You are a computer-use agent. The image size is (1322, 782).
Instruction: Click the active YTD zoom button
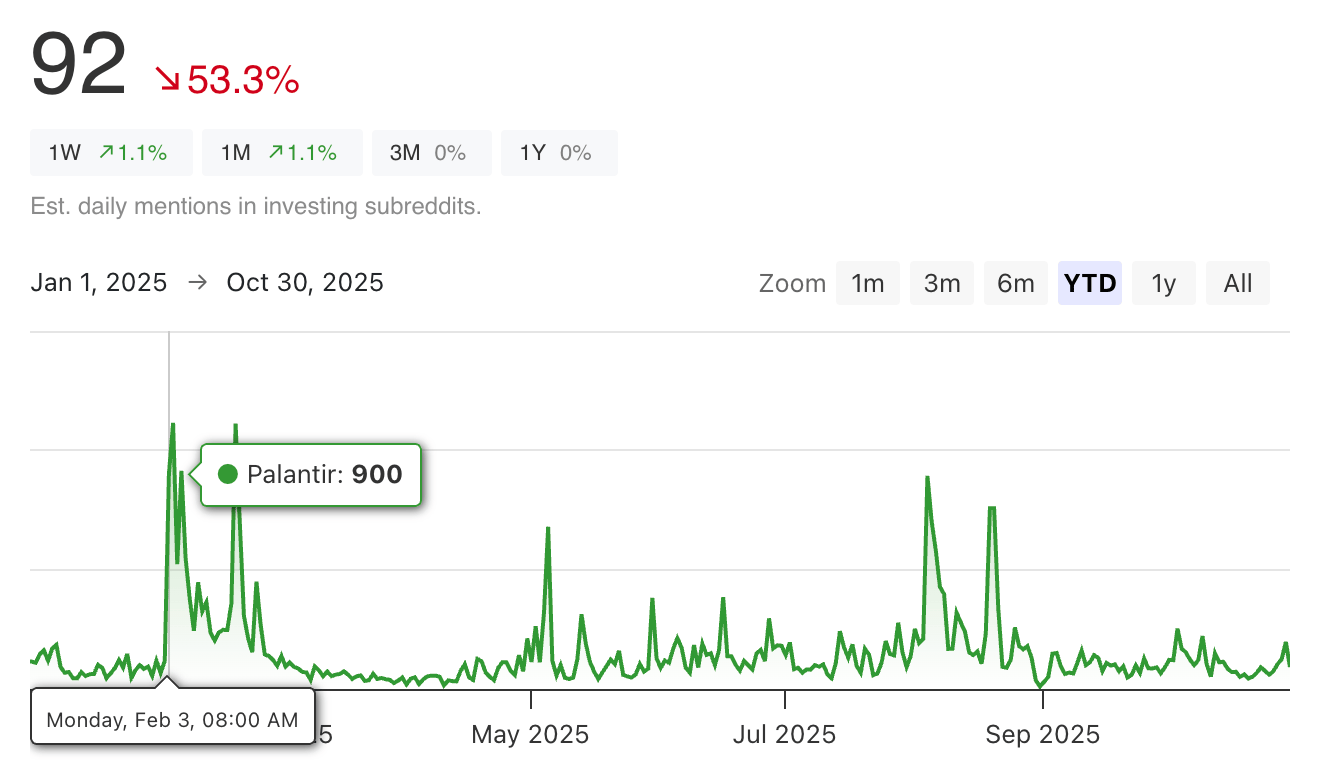[1090, 283]
